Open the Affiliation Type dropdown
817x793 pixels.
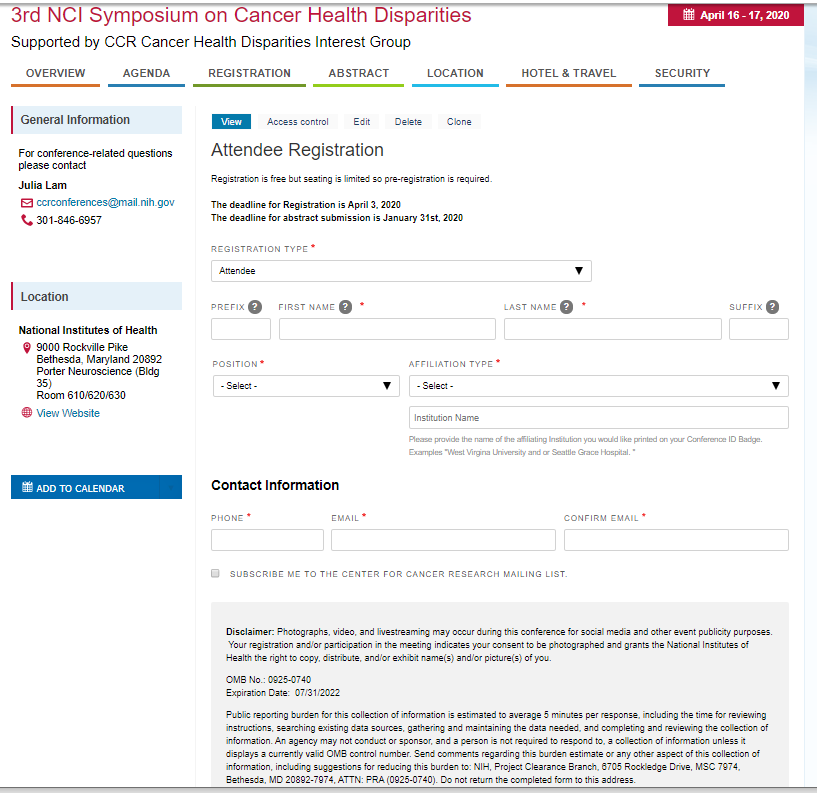[x=598, y=386]
